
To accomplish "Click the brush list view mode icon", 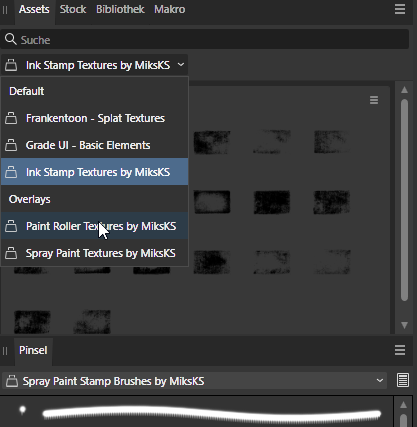I will [x=403, y=380].
